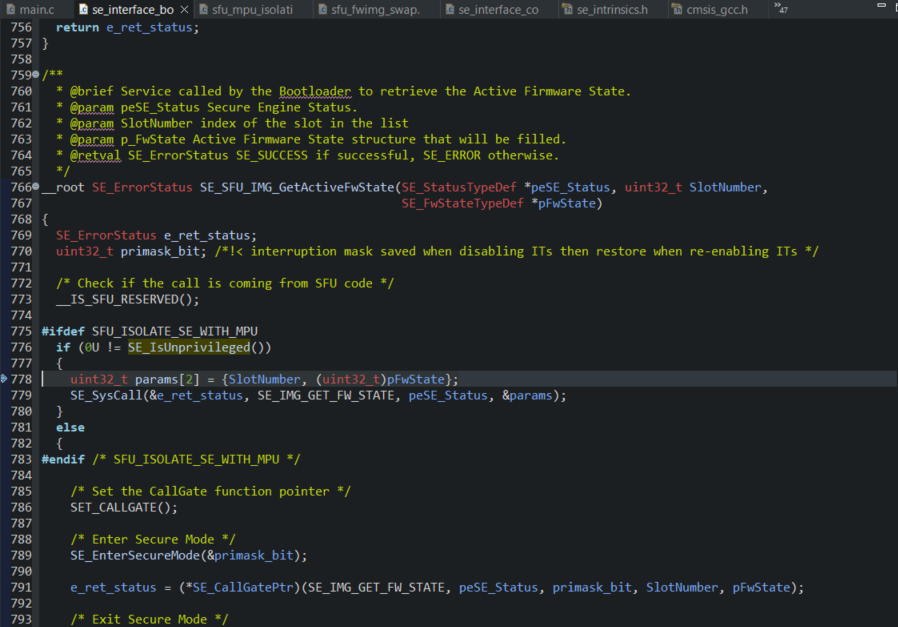Screen dimensions: 898x627
Task: Collapse the comment block at line 759
Action: (36, 74)
